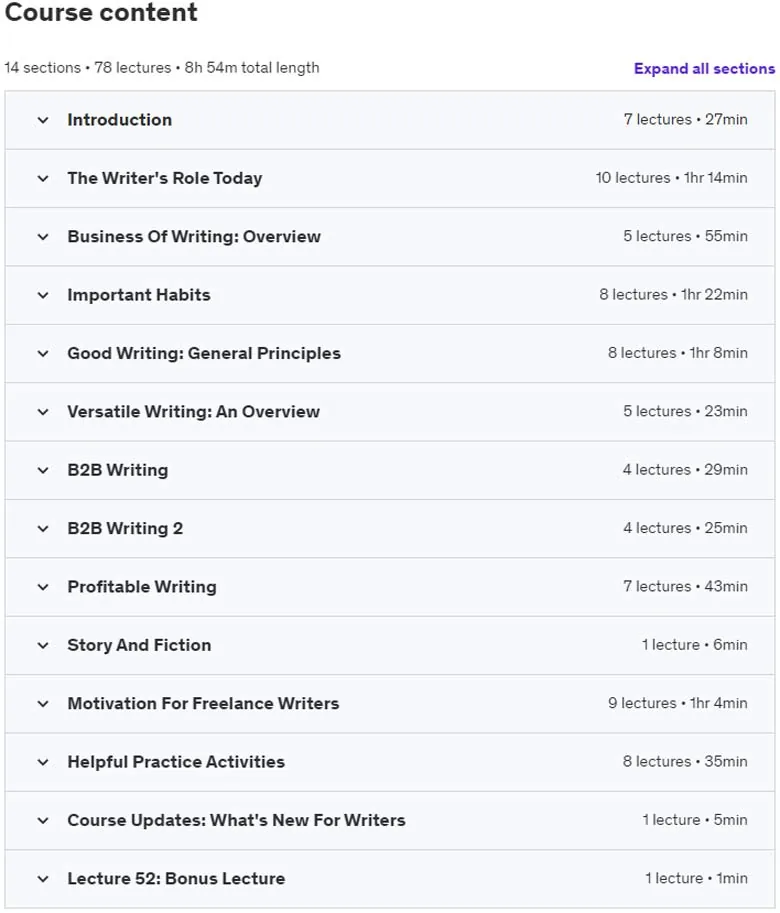The image size is (780, 913).
Task: Expand Story And Fiction chevron
Action: [43, 645]
